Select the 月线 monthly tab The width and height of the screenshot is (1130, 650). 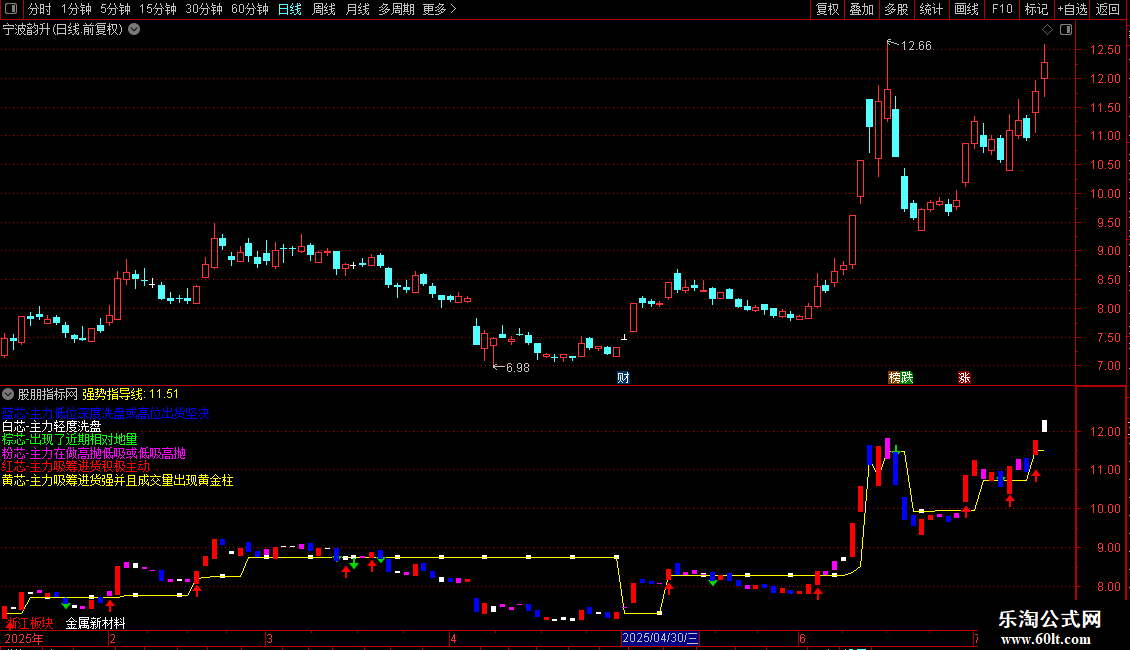357,9
